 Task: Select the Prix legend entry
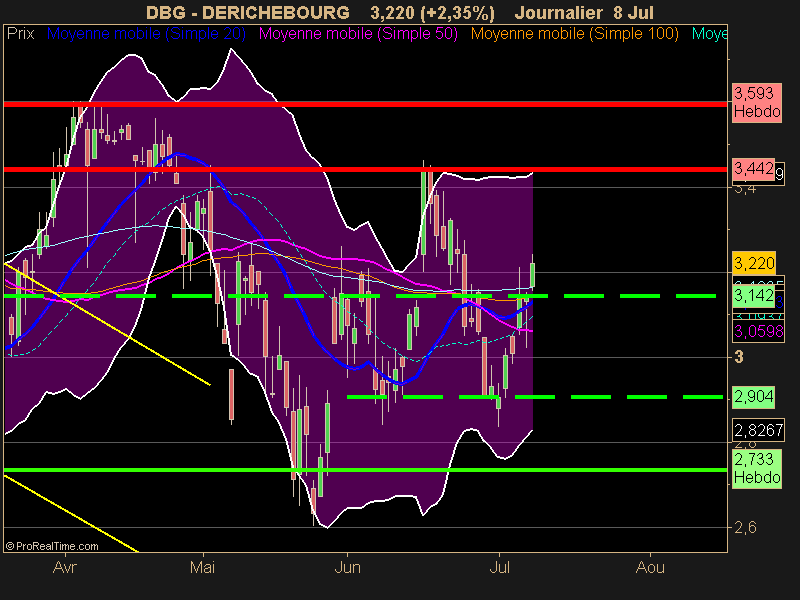(20, 34)
